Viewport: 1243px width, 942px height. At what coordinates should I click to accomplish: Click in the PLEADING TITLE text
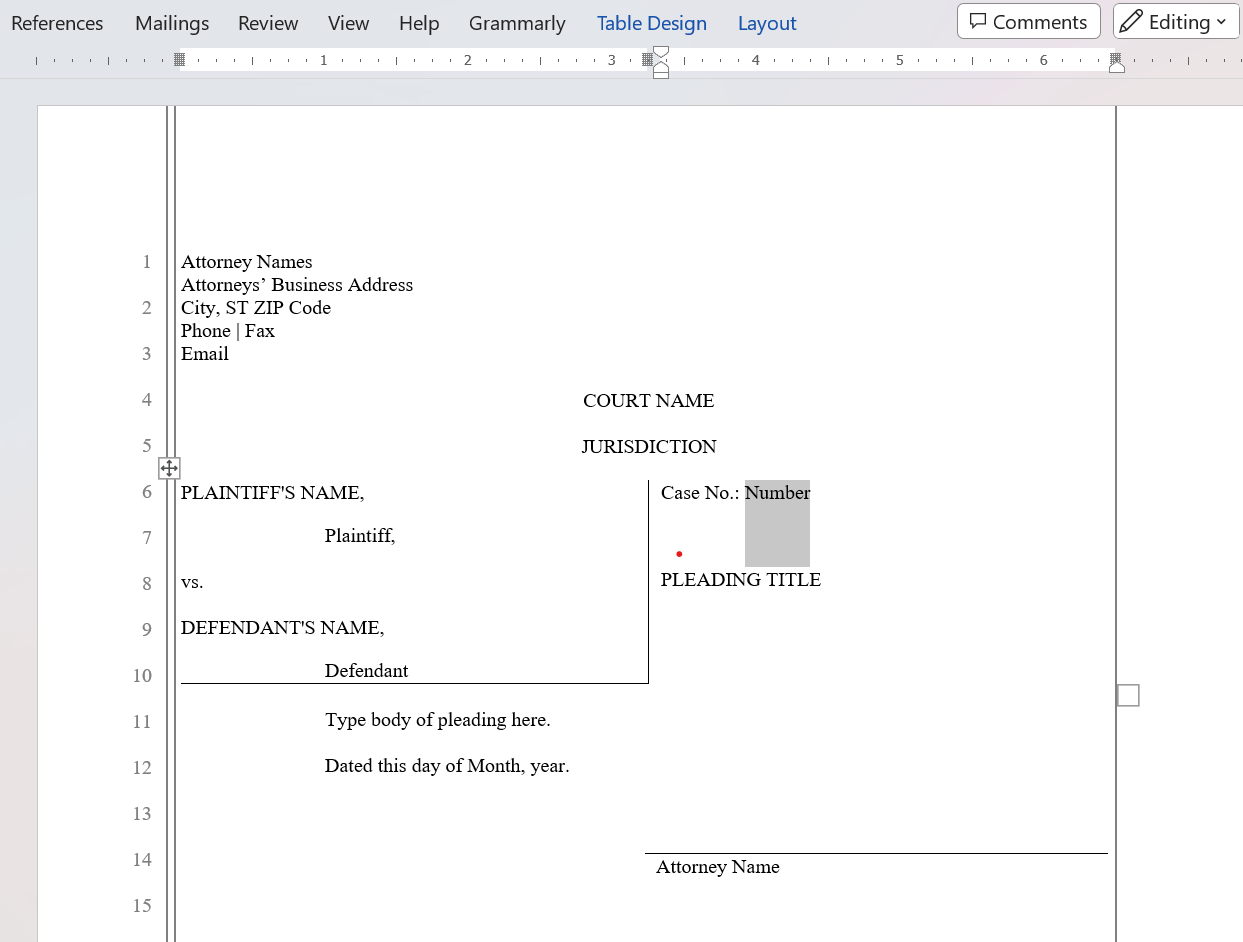740,580
